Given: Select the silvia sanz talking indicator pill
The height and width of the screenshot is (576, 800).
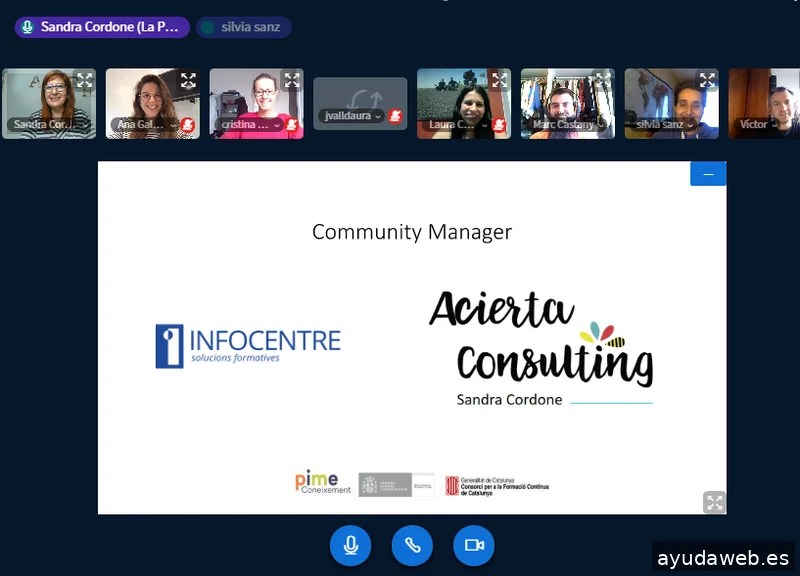Looking at the screenshot, I should (244, 27).
